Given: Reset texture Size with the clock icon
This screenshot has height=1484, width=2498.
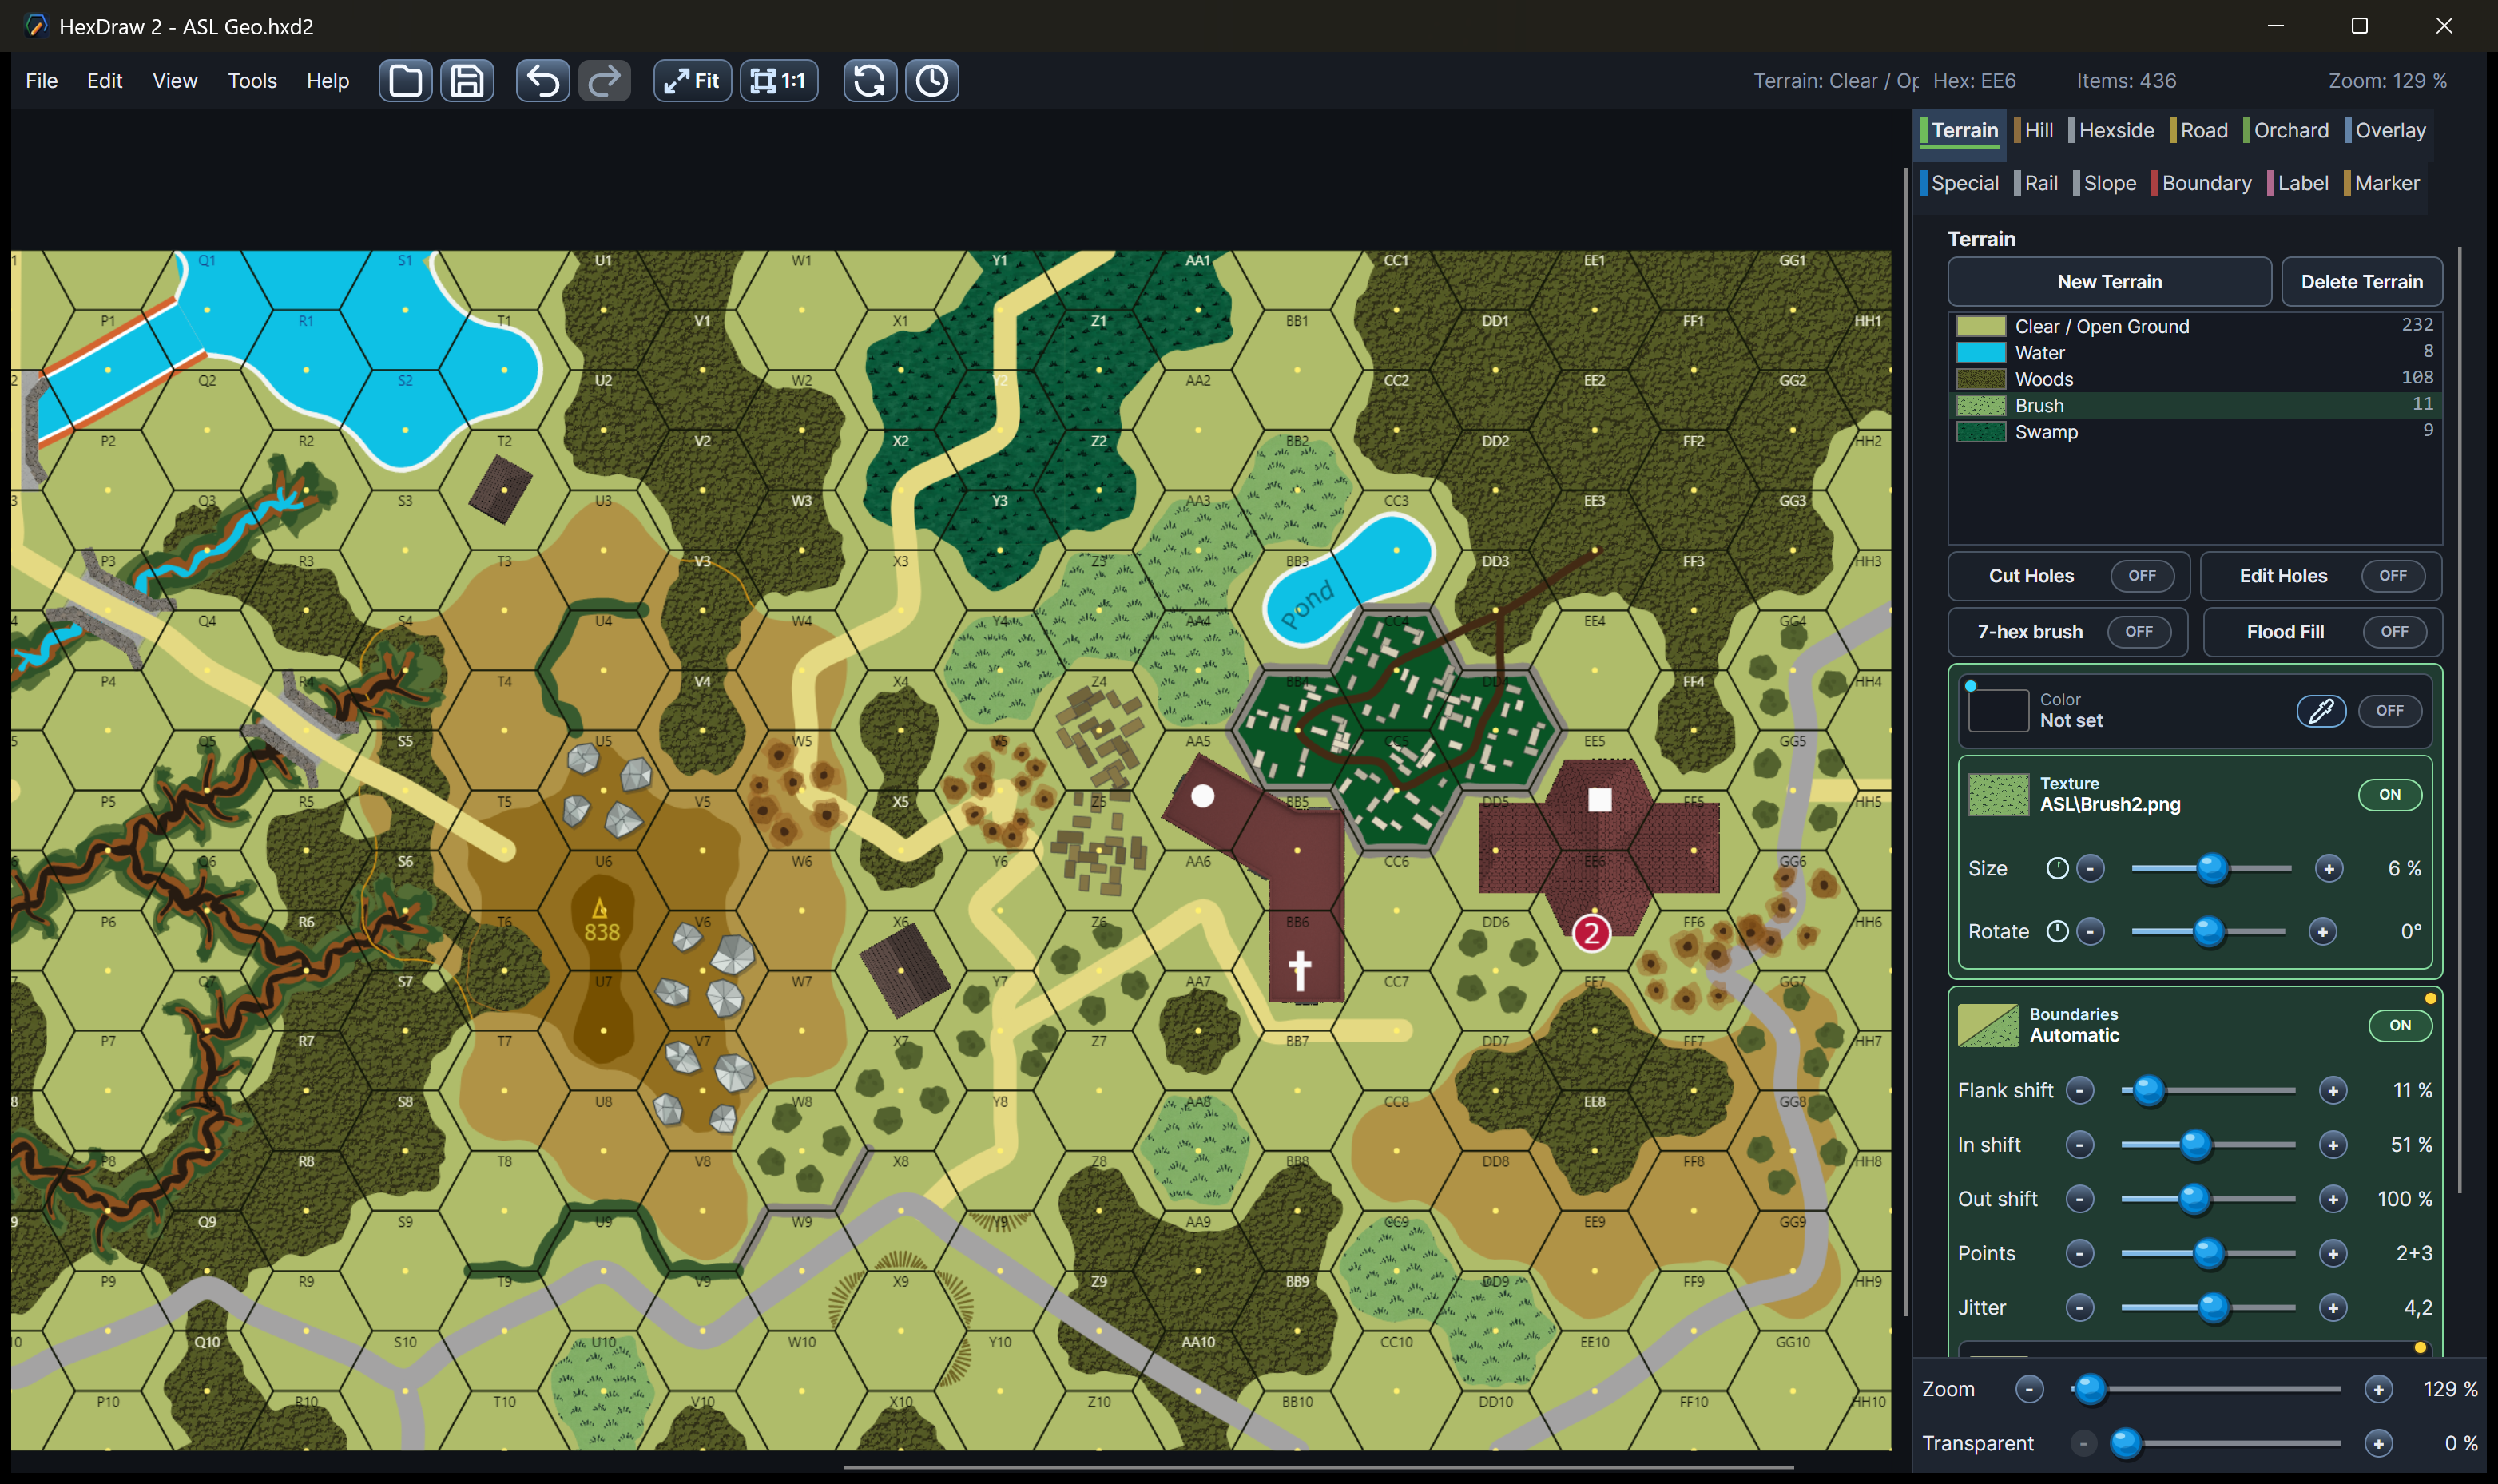Looking at the screenshot, I should pos(2057,868).
